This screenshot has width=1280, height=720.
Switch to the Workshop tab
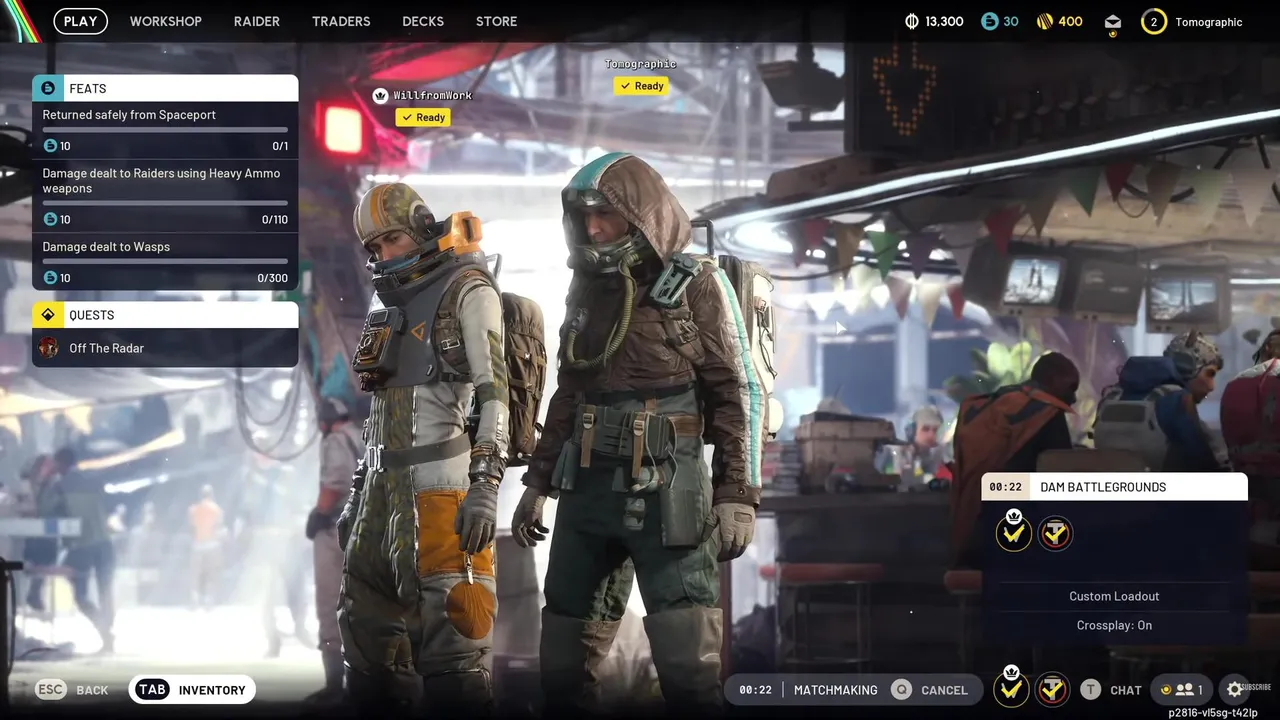(166, 21)
